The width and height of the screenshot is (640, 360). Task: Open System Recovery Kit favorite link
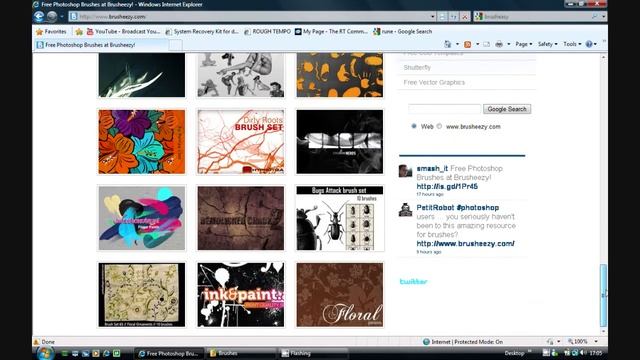tap(202, 31)
